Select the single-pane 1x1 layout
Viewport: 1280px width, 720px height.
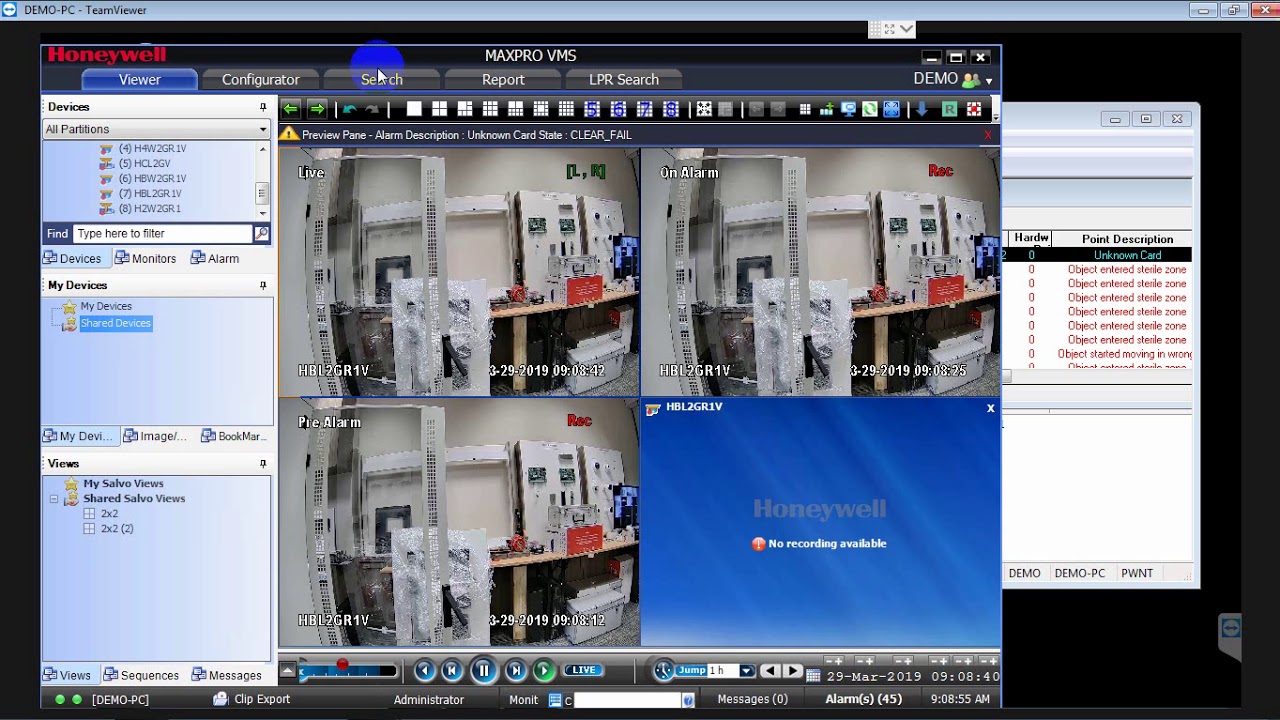pyautogui.click(x=414, y=109)
